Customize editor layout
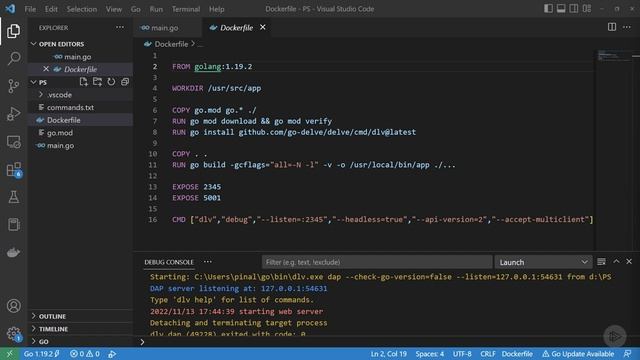The width and height of the screenshot is (640, 360). [x=587, y=9]
